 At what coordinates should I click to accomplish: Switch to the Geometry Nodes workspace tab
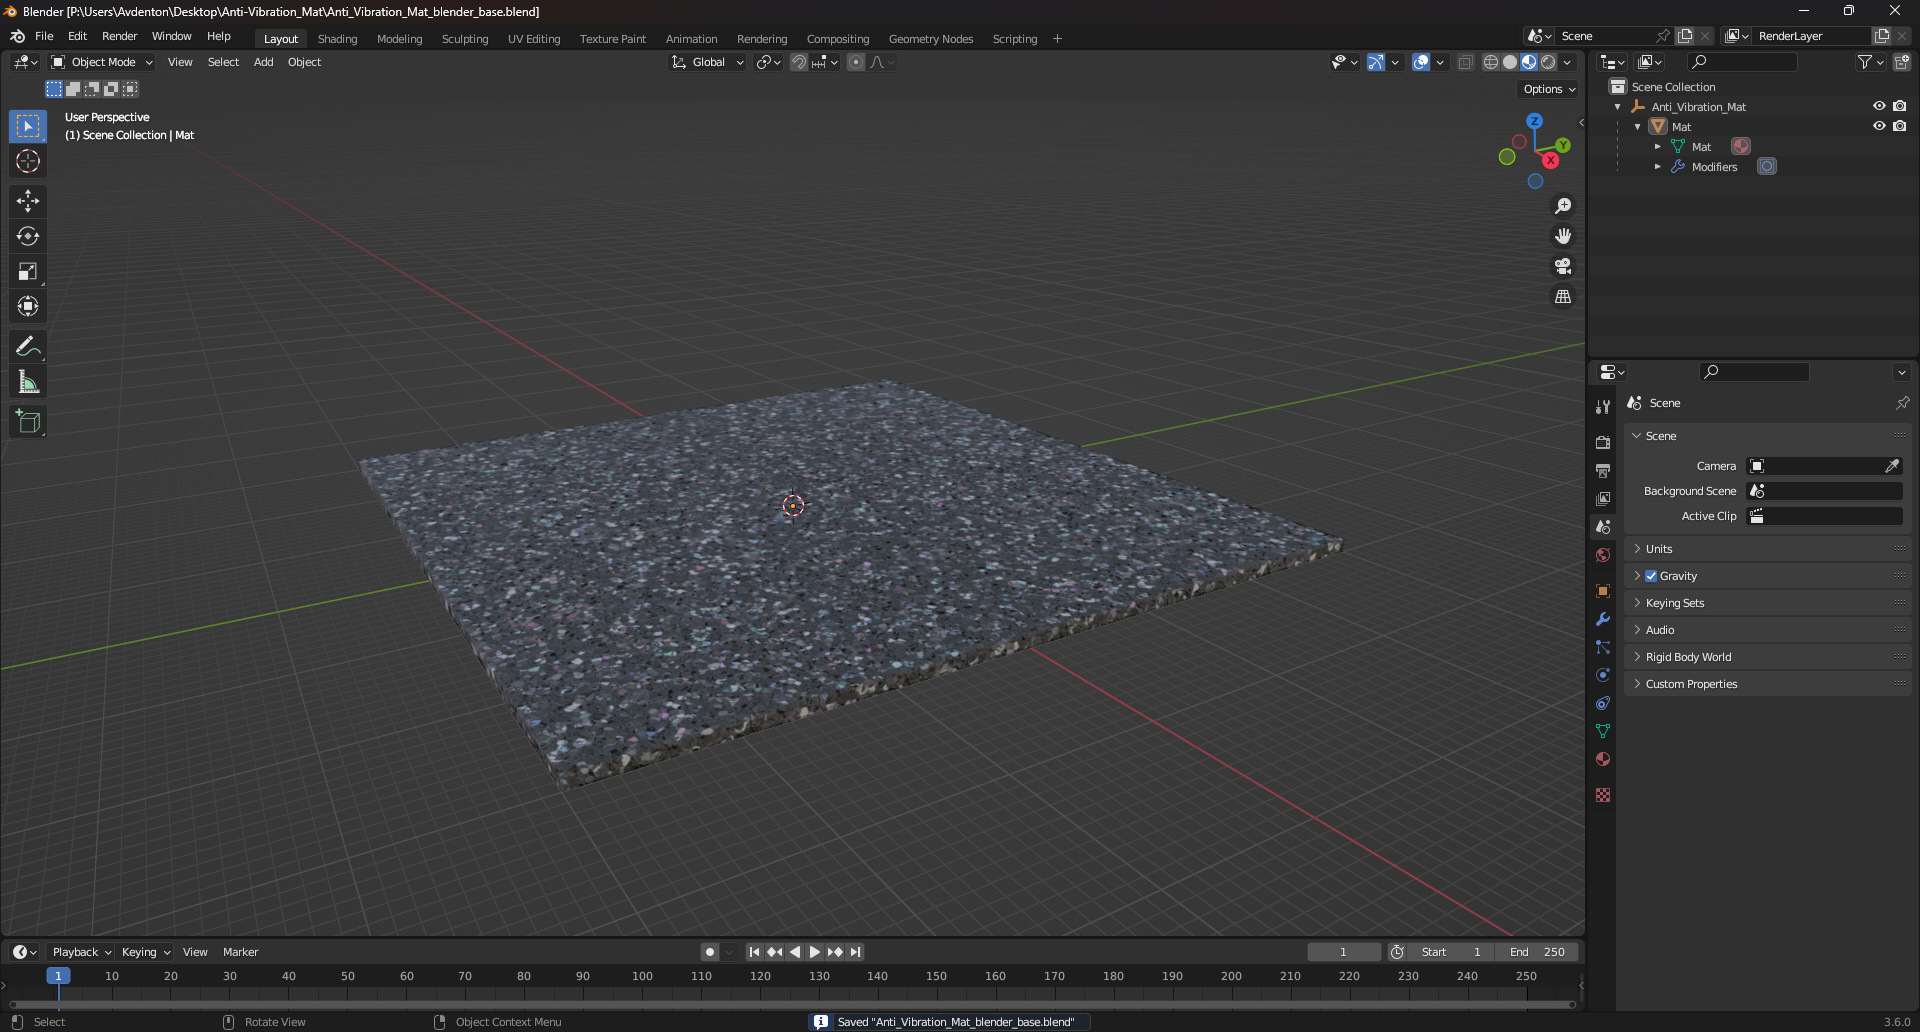click(930, 39)
